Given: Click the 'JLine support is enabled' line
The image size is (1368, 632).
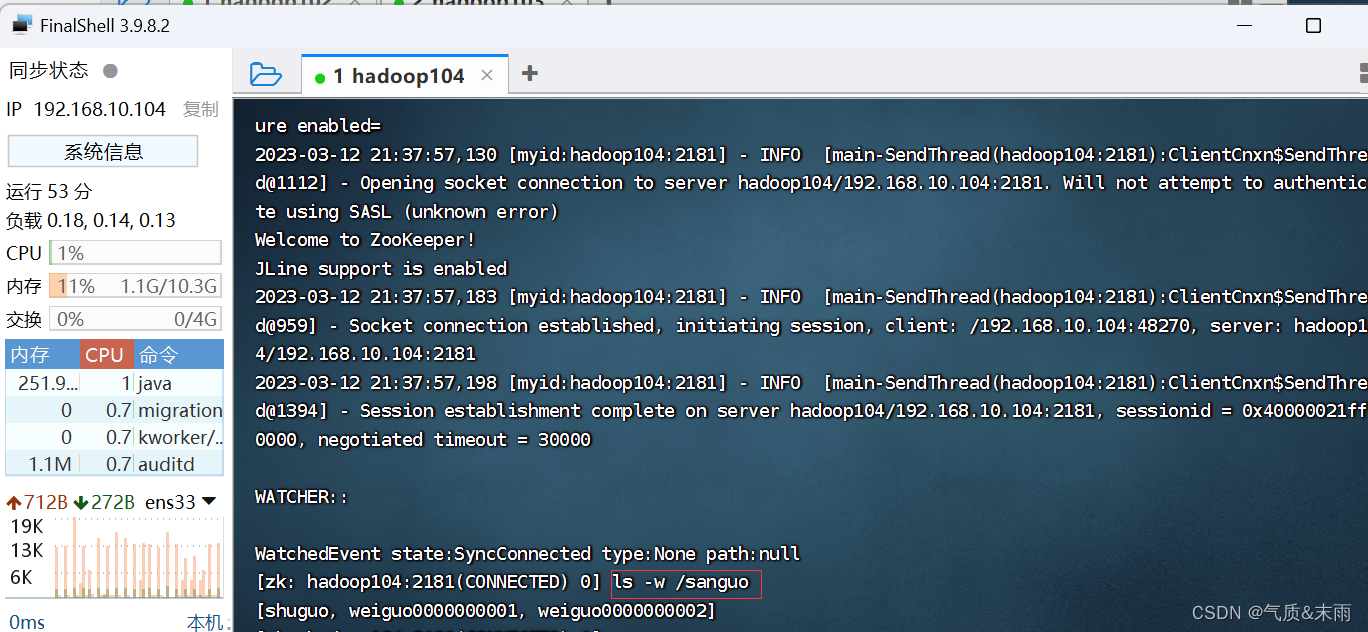Looking at the screenshot, I should 381,268.
